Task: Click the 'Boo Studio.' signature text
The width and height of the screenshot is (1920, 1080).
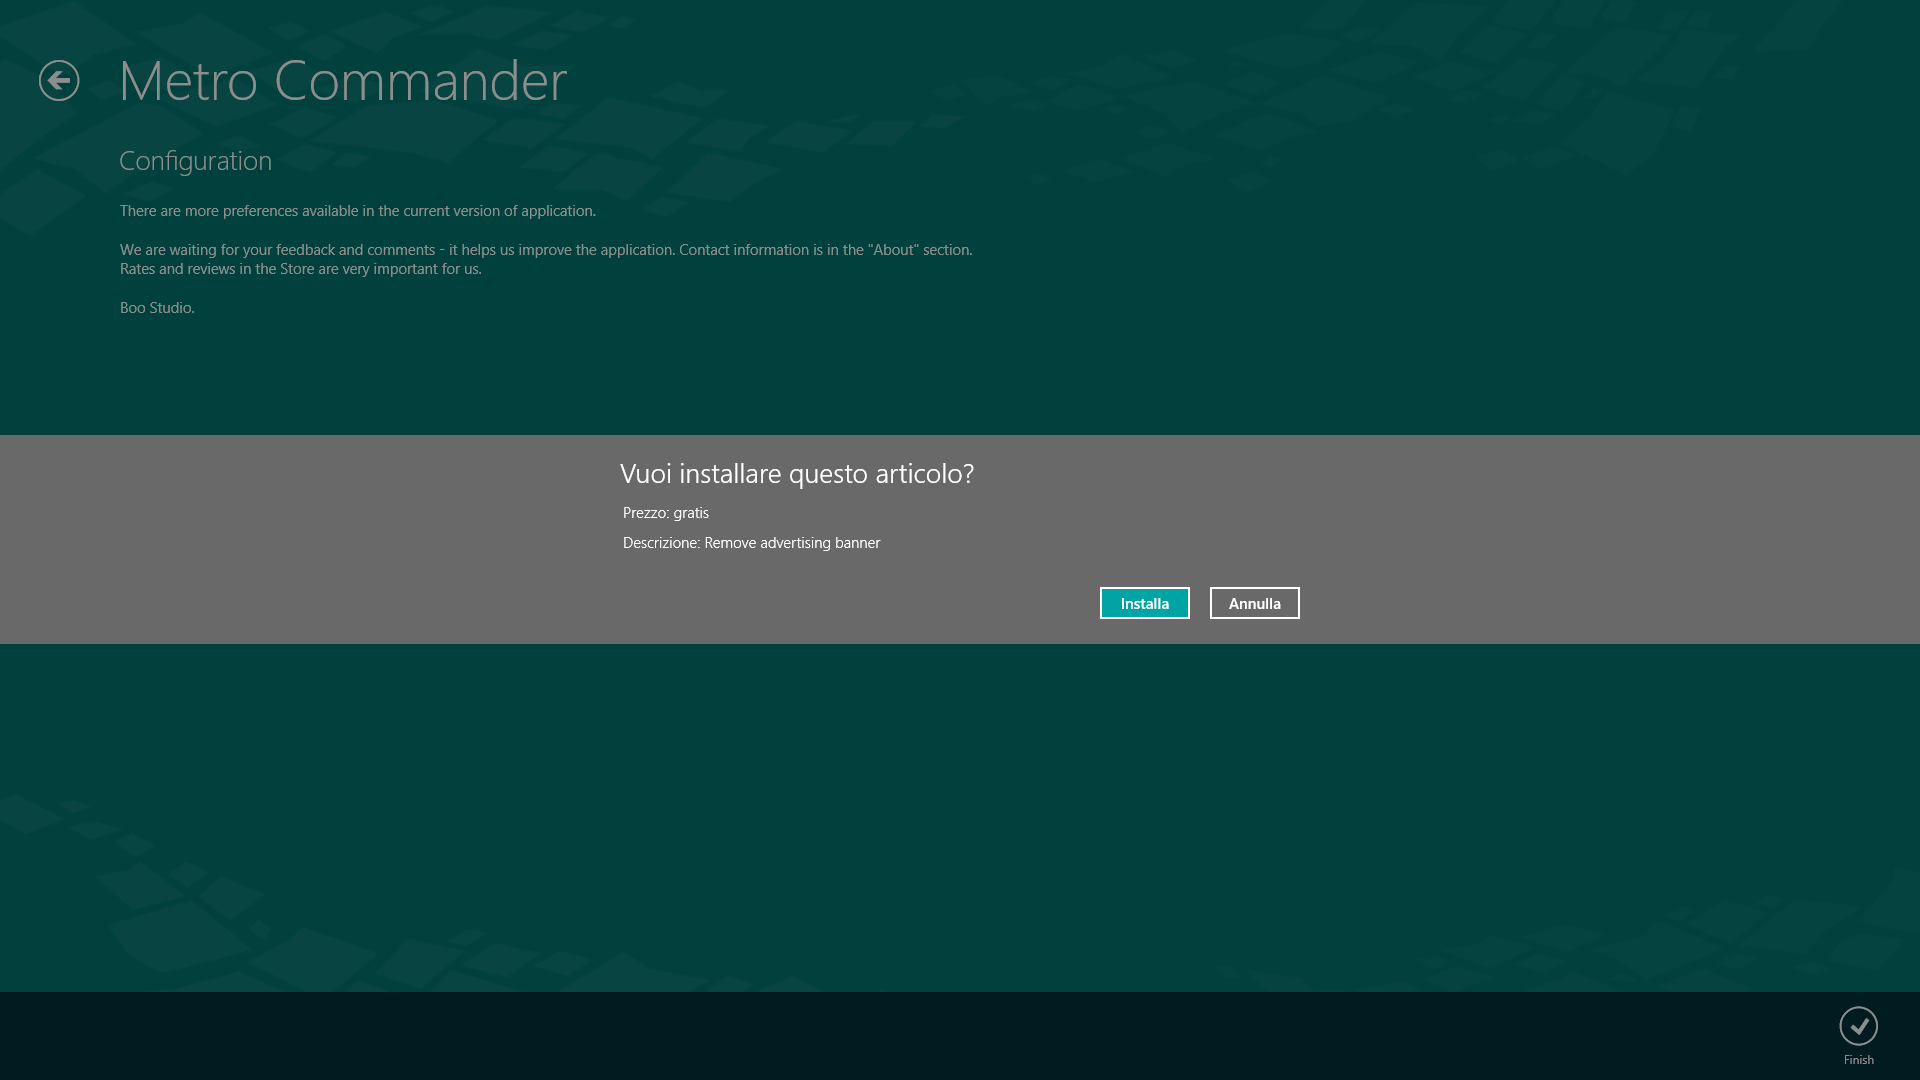Action: pos(157,308)
